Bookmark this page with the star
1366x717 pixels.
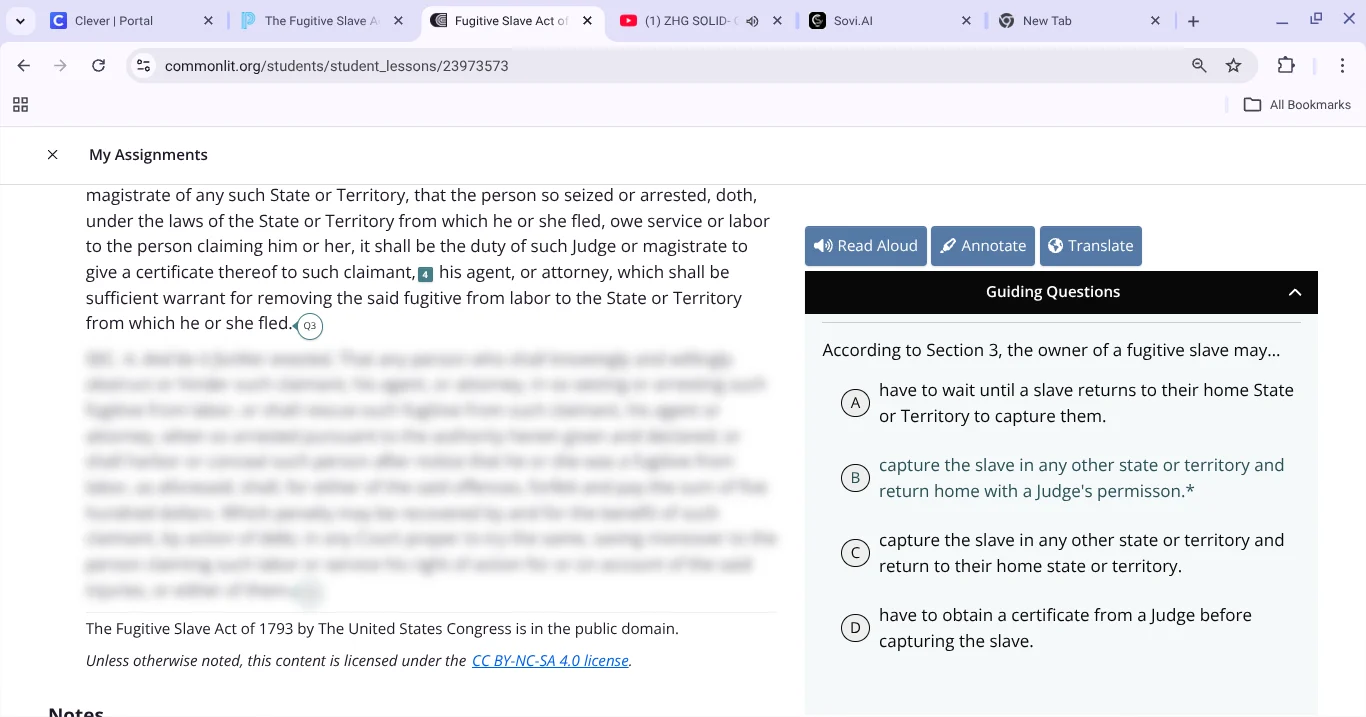click(1234, 65)
